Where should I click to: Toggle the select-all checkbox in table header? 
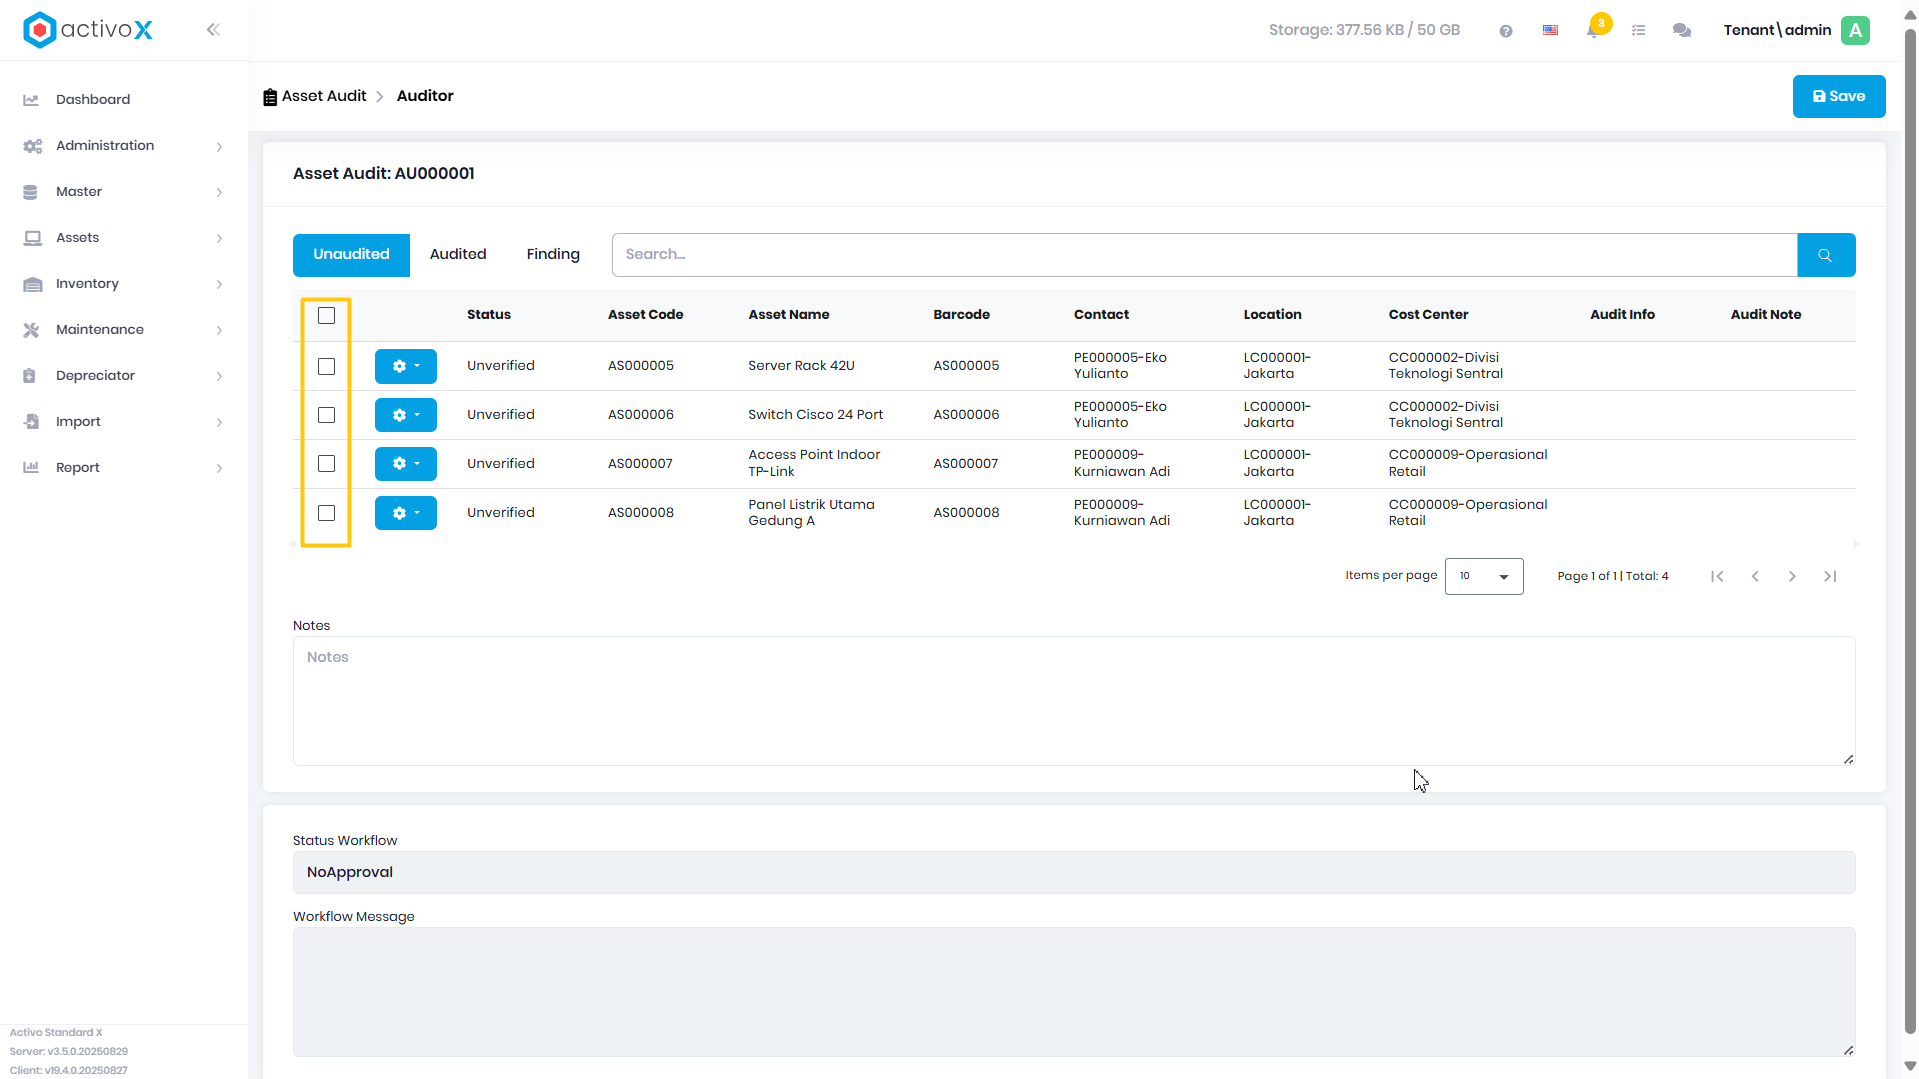pos(326,316)
